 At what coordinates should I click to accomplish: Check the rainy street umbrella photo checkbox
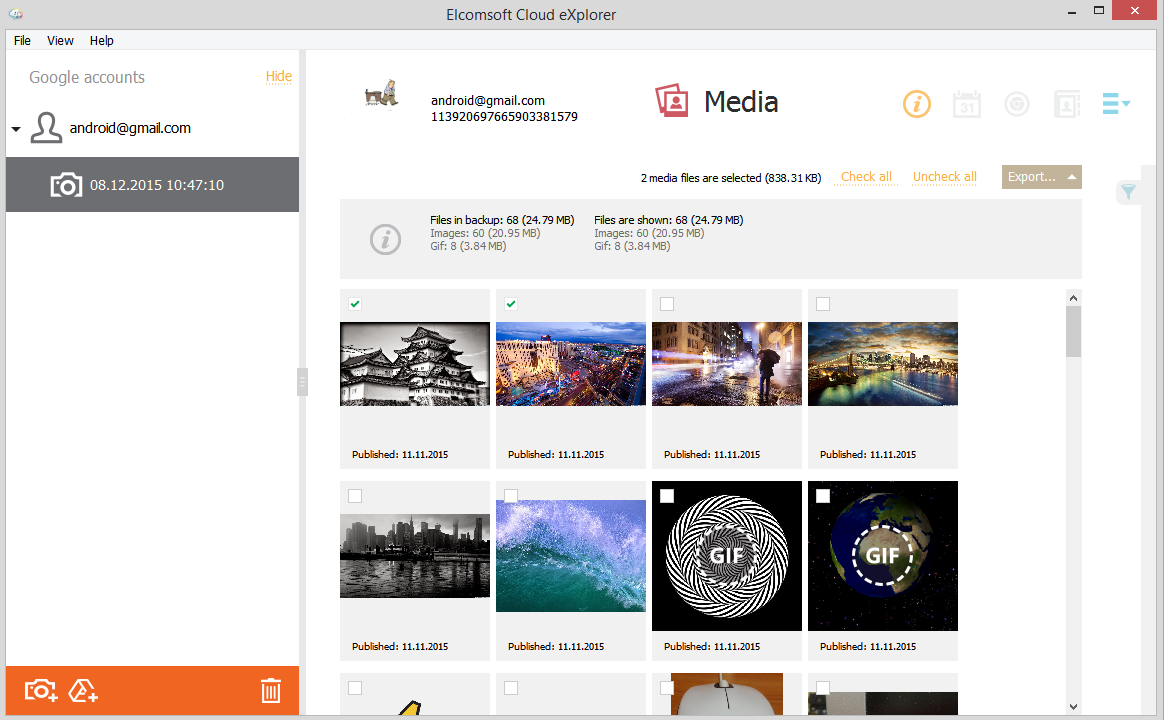(x=667, y=304)
